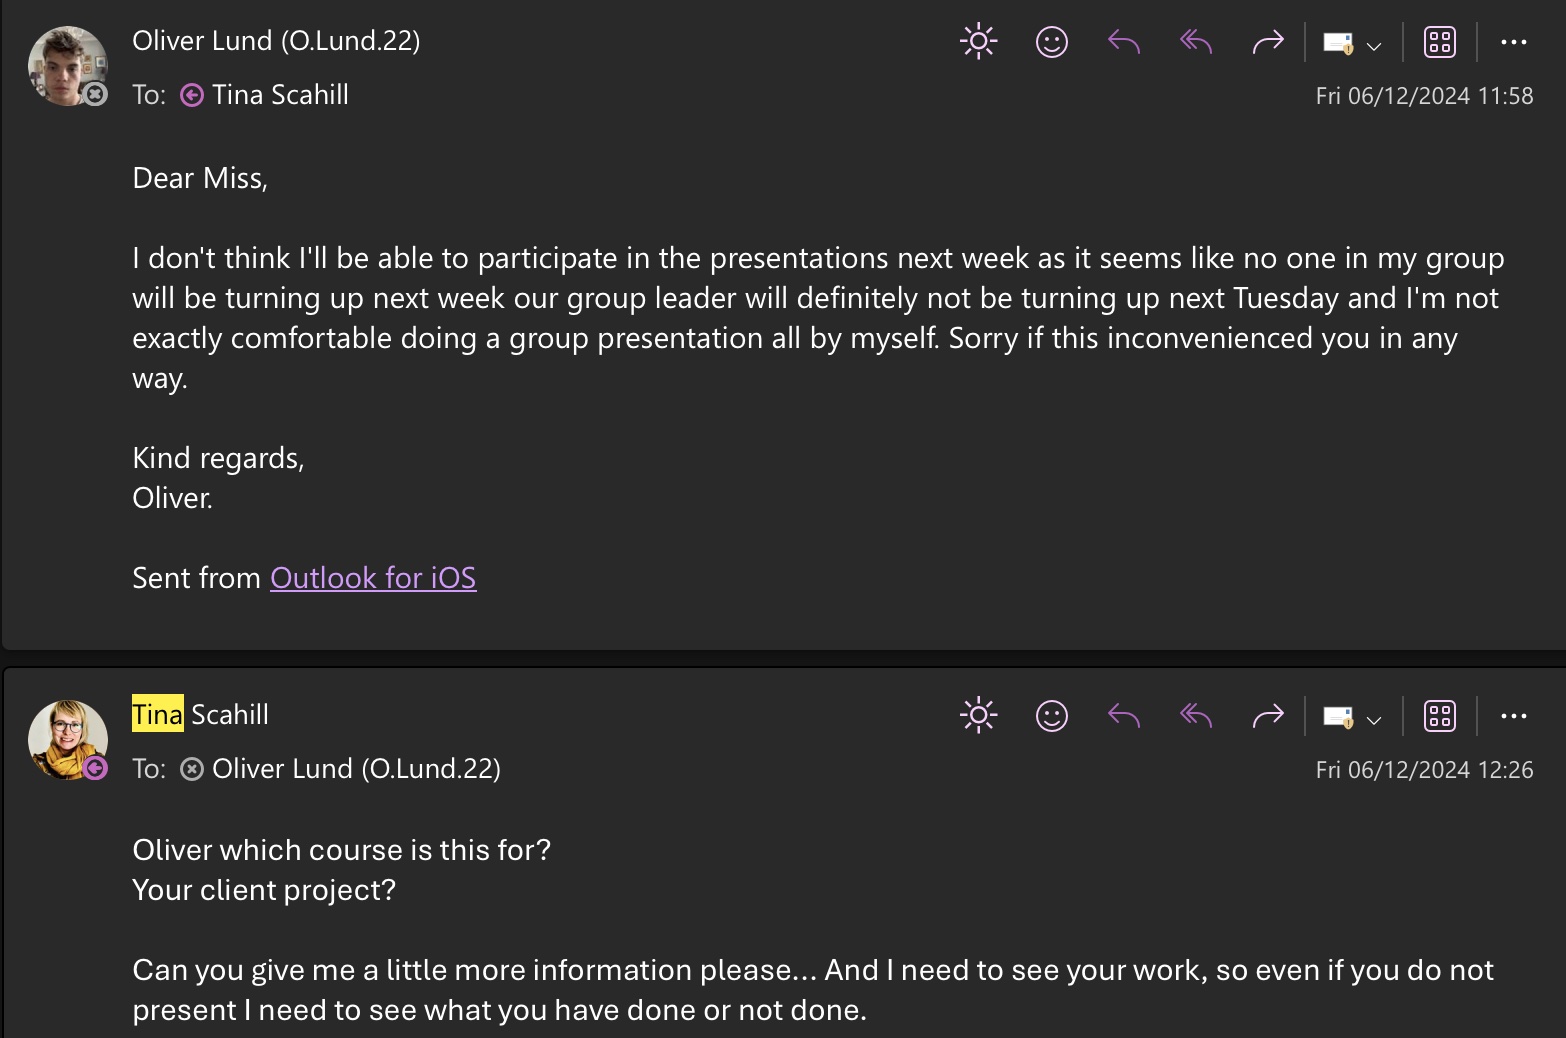This screenshot has width=1566, height=1038.
Task: Reply all on Oliver's email
Action: [1196, 42]
